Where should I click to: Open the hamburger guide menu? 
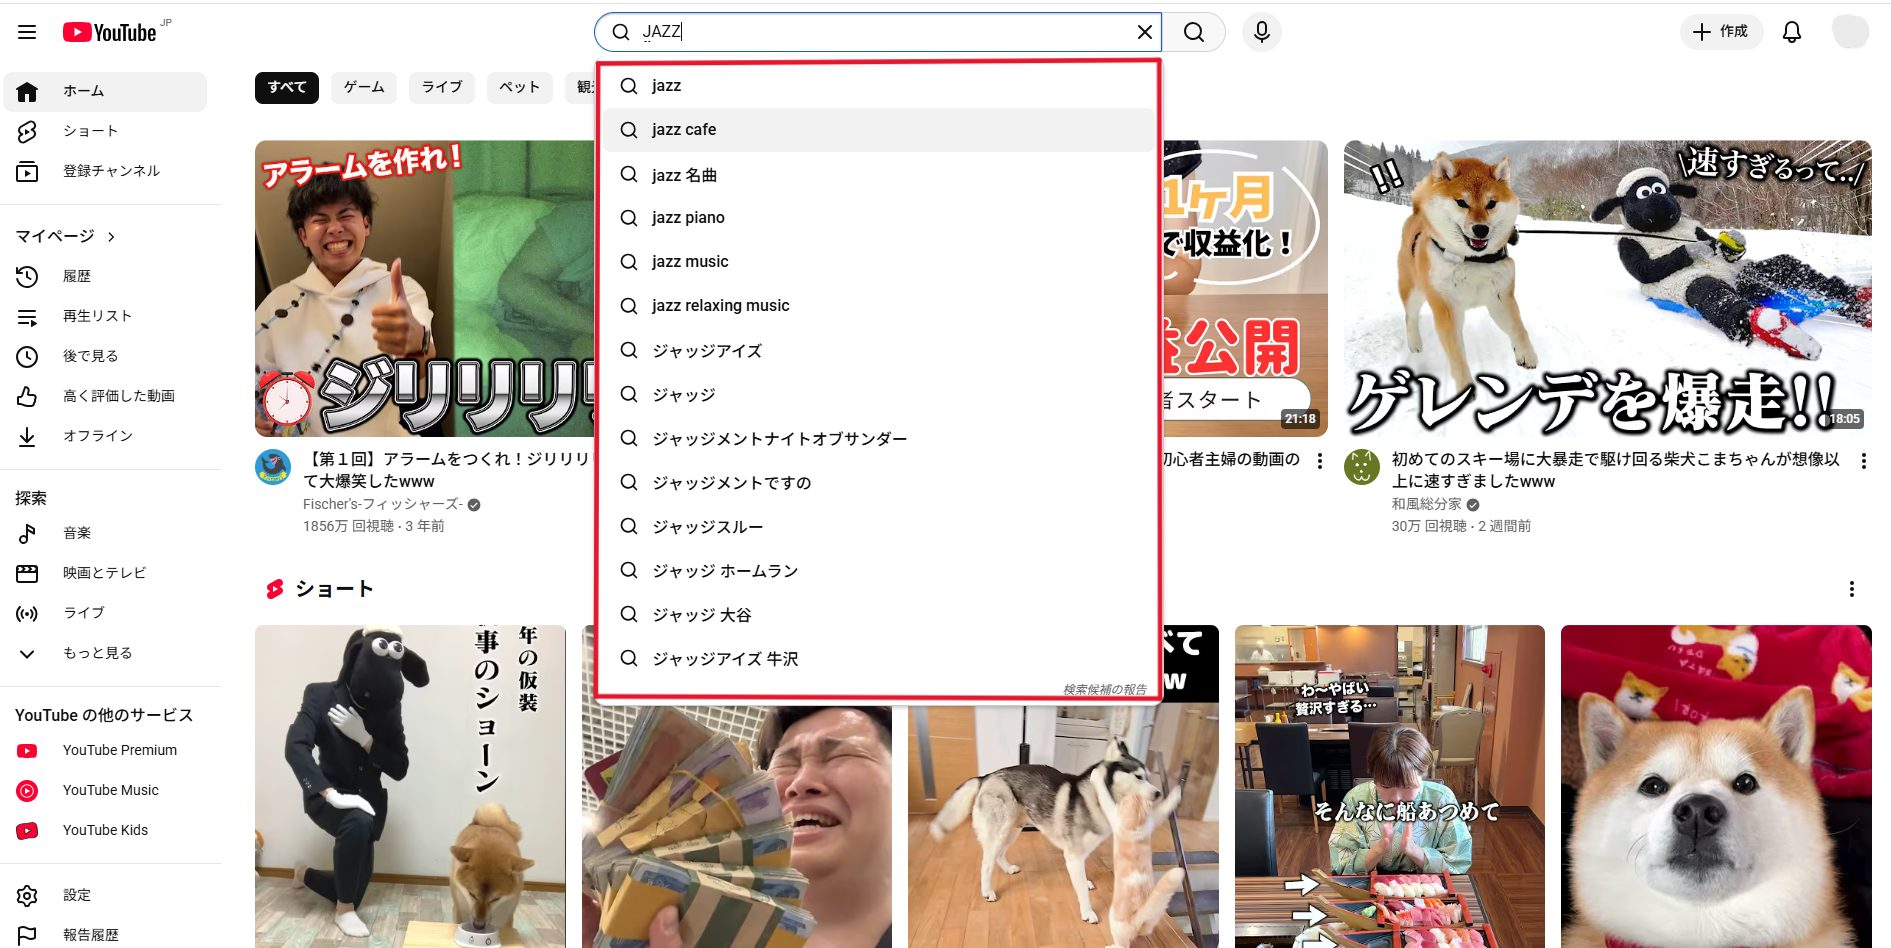click(27, 32)
